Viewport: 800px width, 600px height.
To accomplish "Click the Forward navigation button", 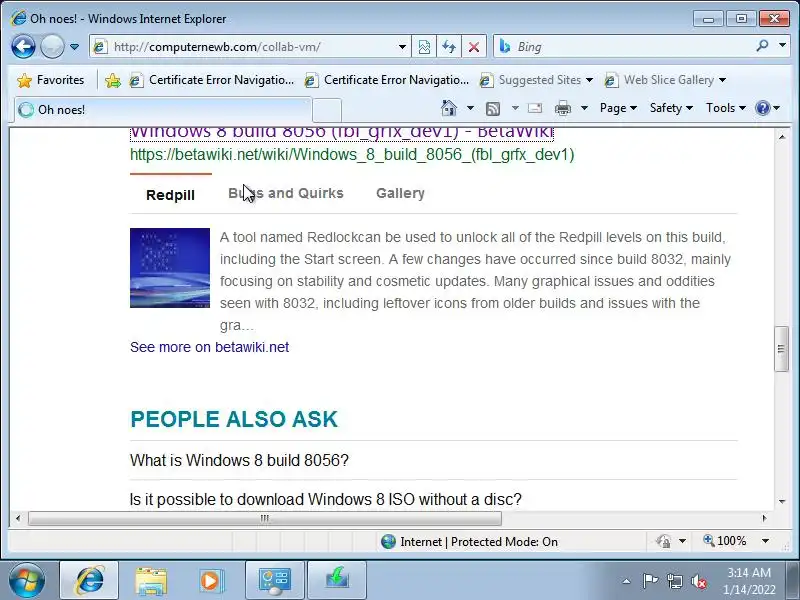I will click(52, 47).
